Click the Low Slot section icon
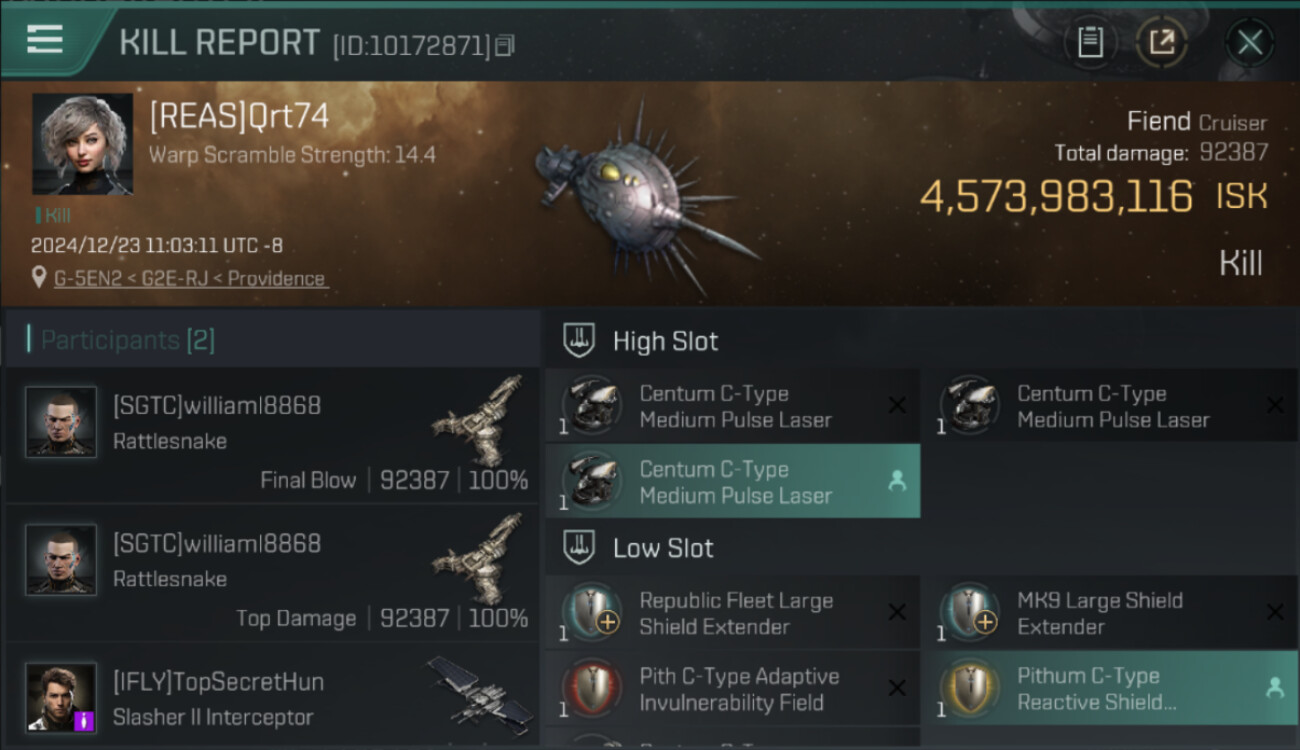Image resolution: width=1300 pixels, height=750 pixels. pyautogui.click(x=580, y=548)
